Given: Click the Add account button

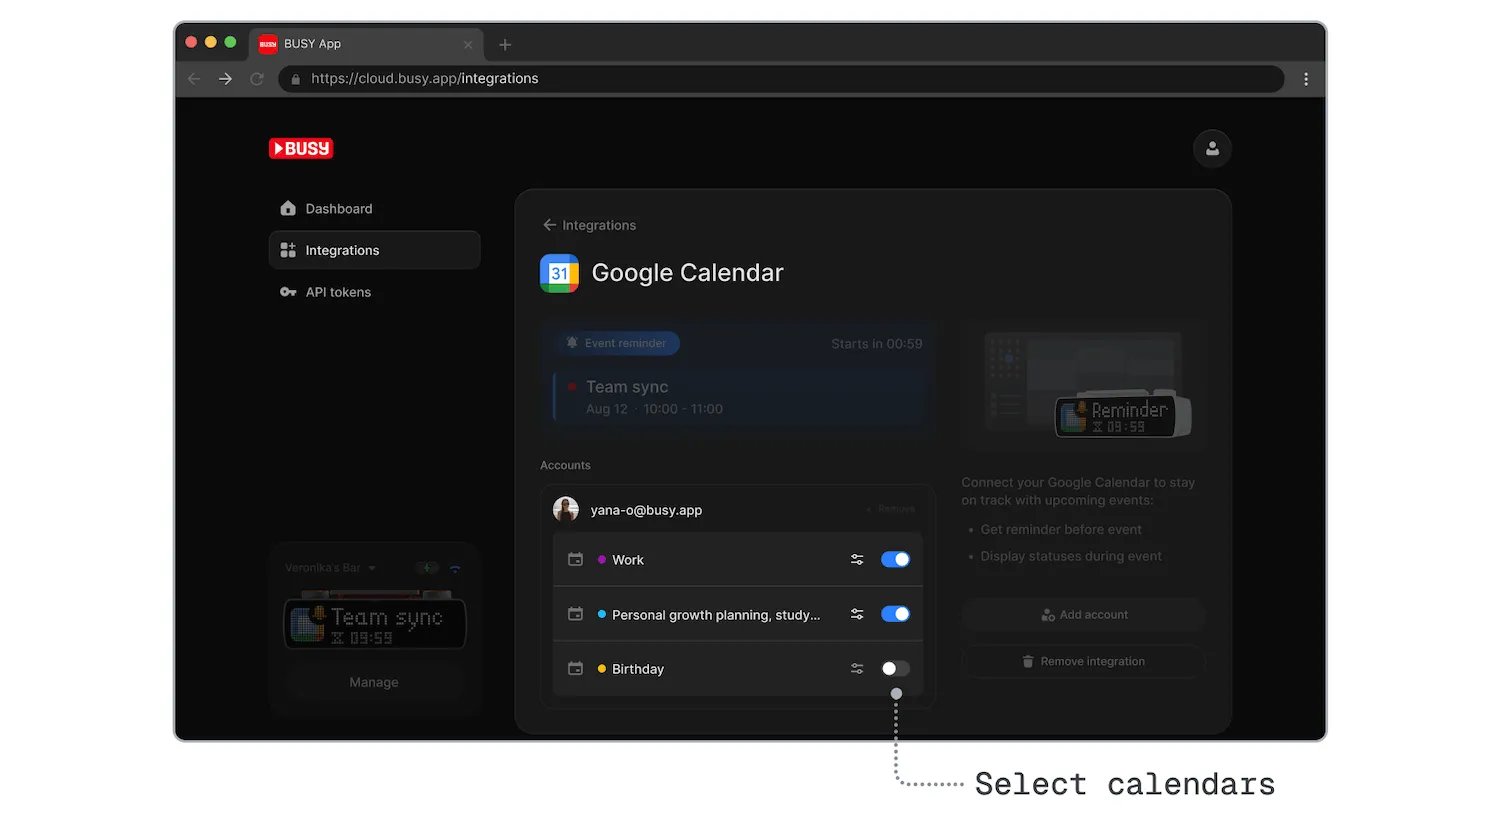Looking at the screenshot, I should coord(1083,615).
